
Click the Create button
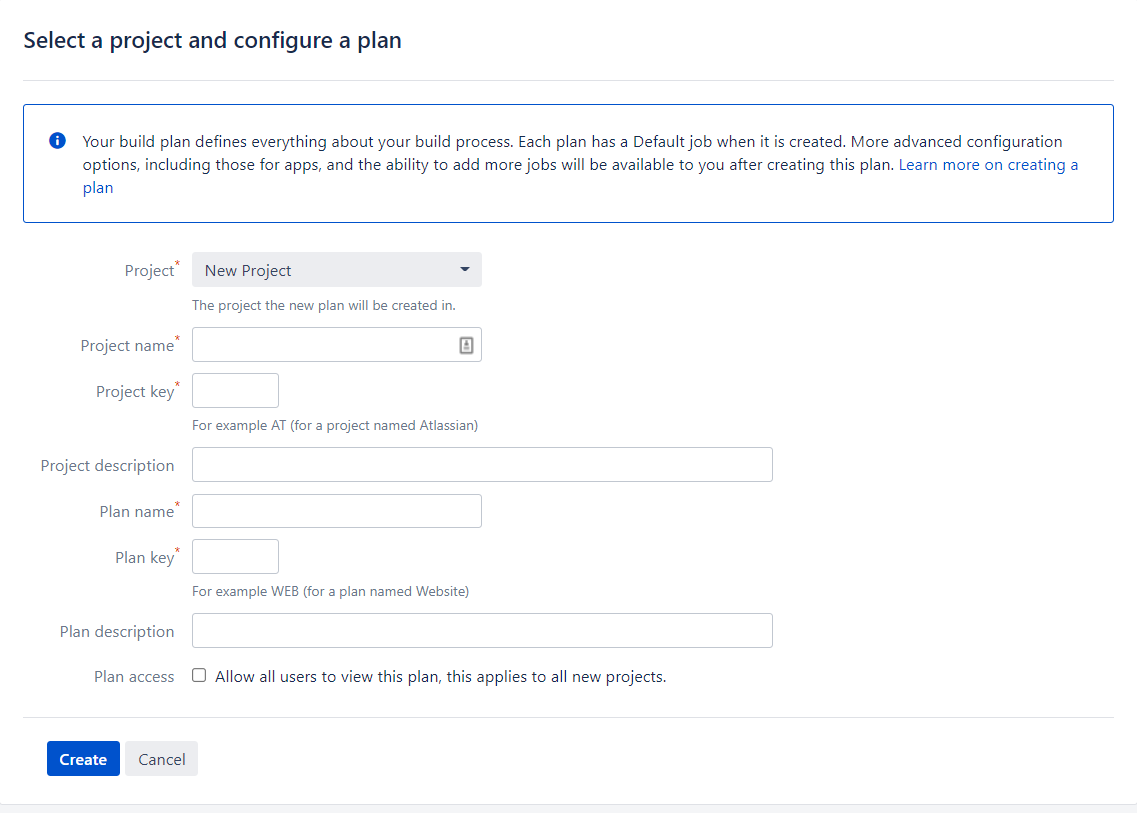[x=83, y=759]
